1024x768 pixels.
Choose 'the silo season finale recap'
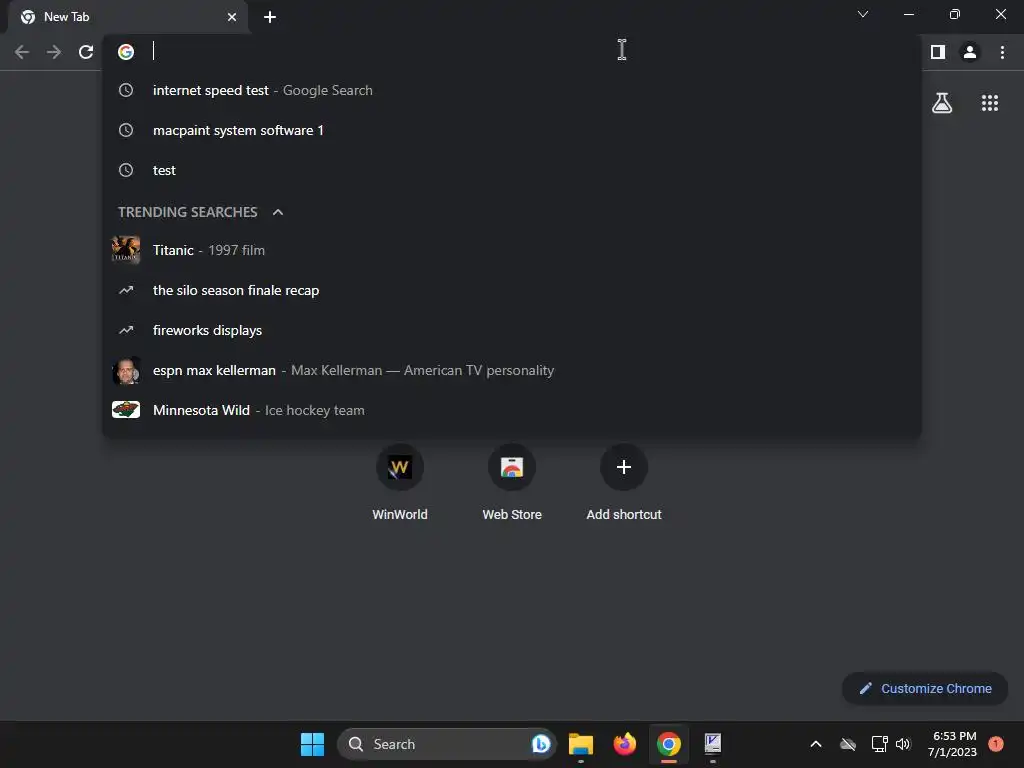512,290
